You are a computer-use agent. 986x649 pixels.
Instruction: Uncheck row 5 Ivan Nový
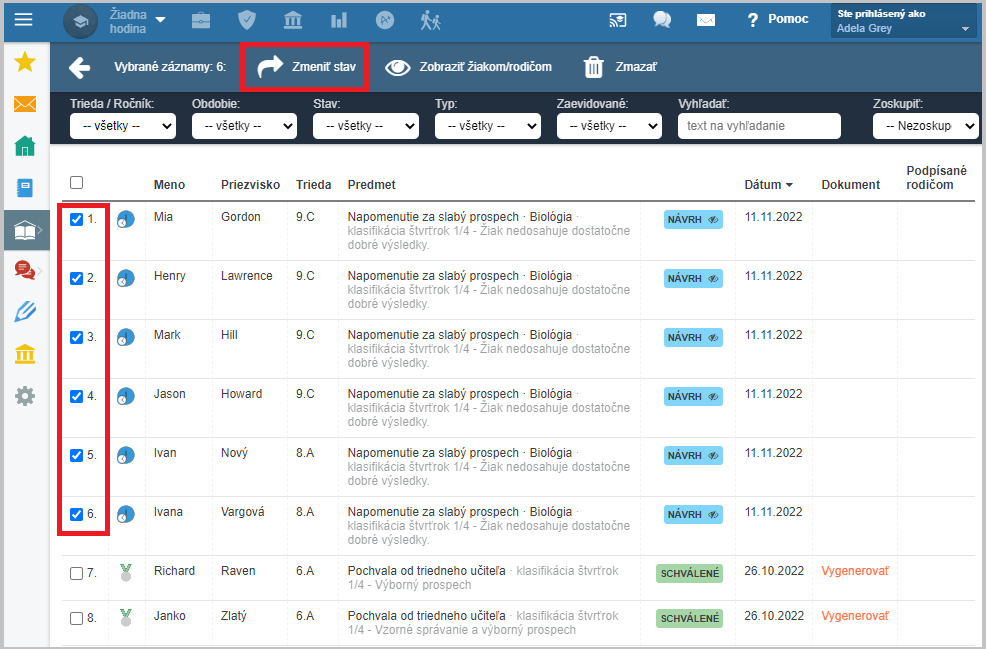77,455
